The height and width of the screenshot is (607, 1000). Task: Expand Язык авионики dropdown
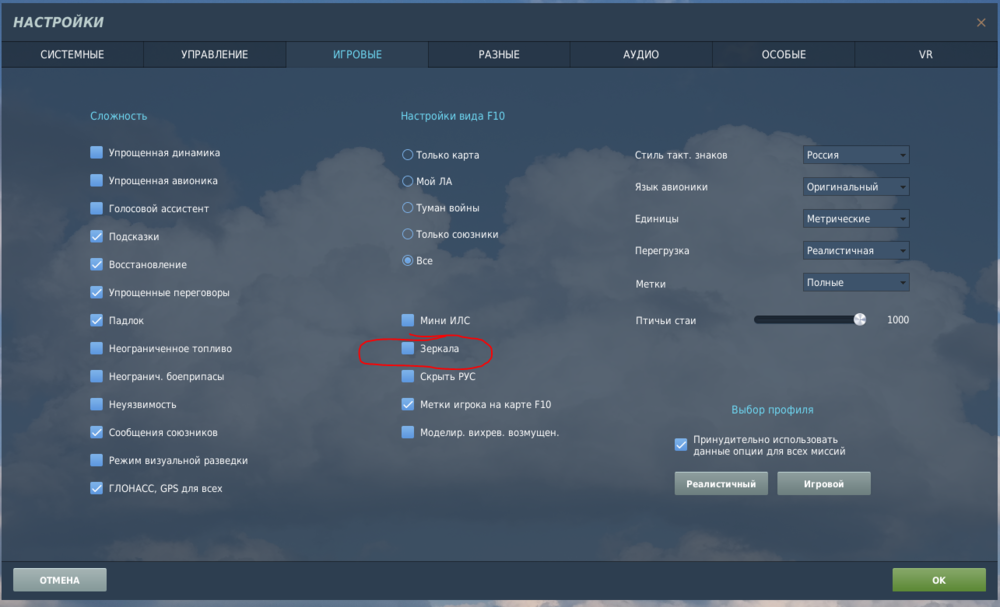coord(856,187)
